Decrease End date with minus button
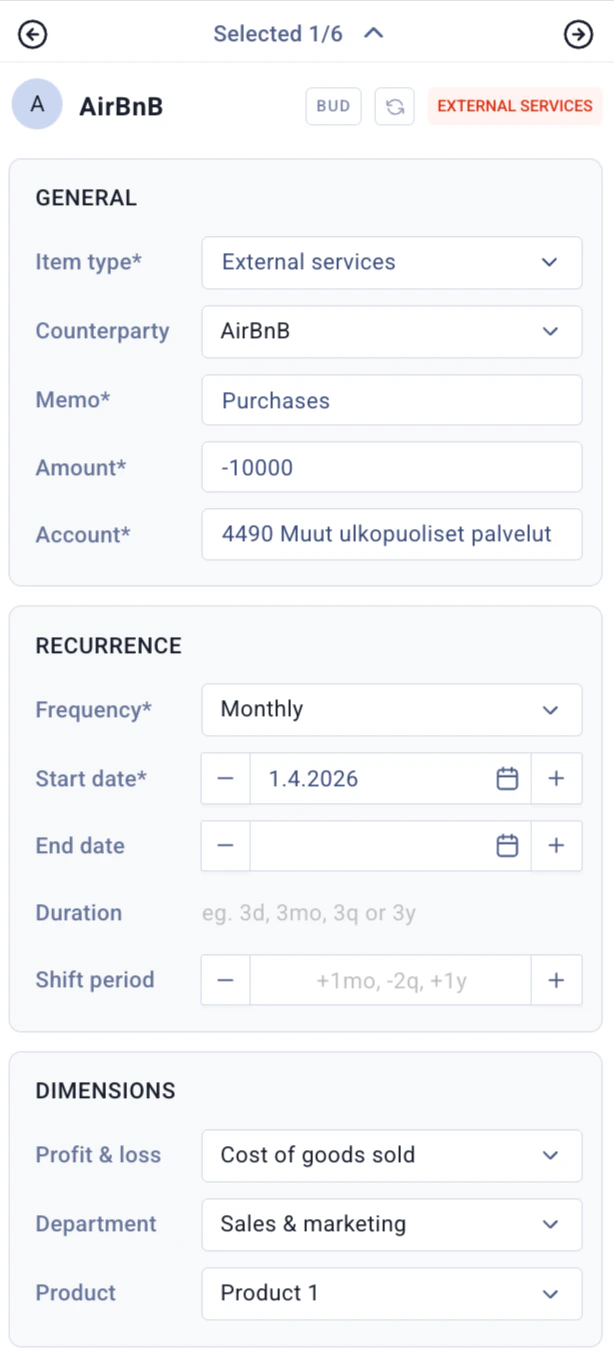The image size is (614, 1355). click(226, 846)
